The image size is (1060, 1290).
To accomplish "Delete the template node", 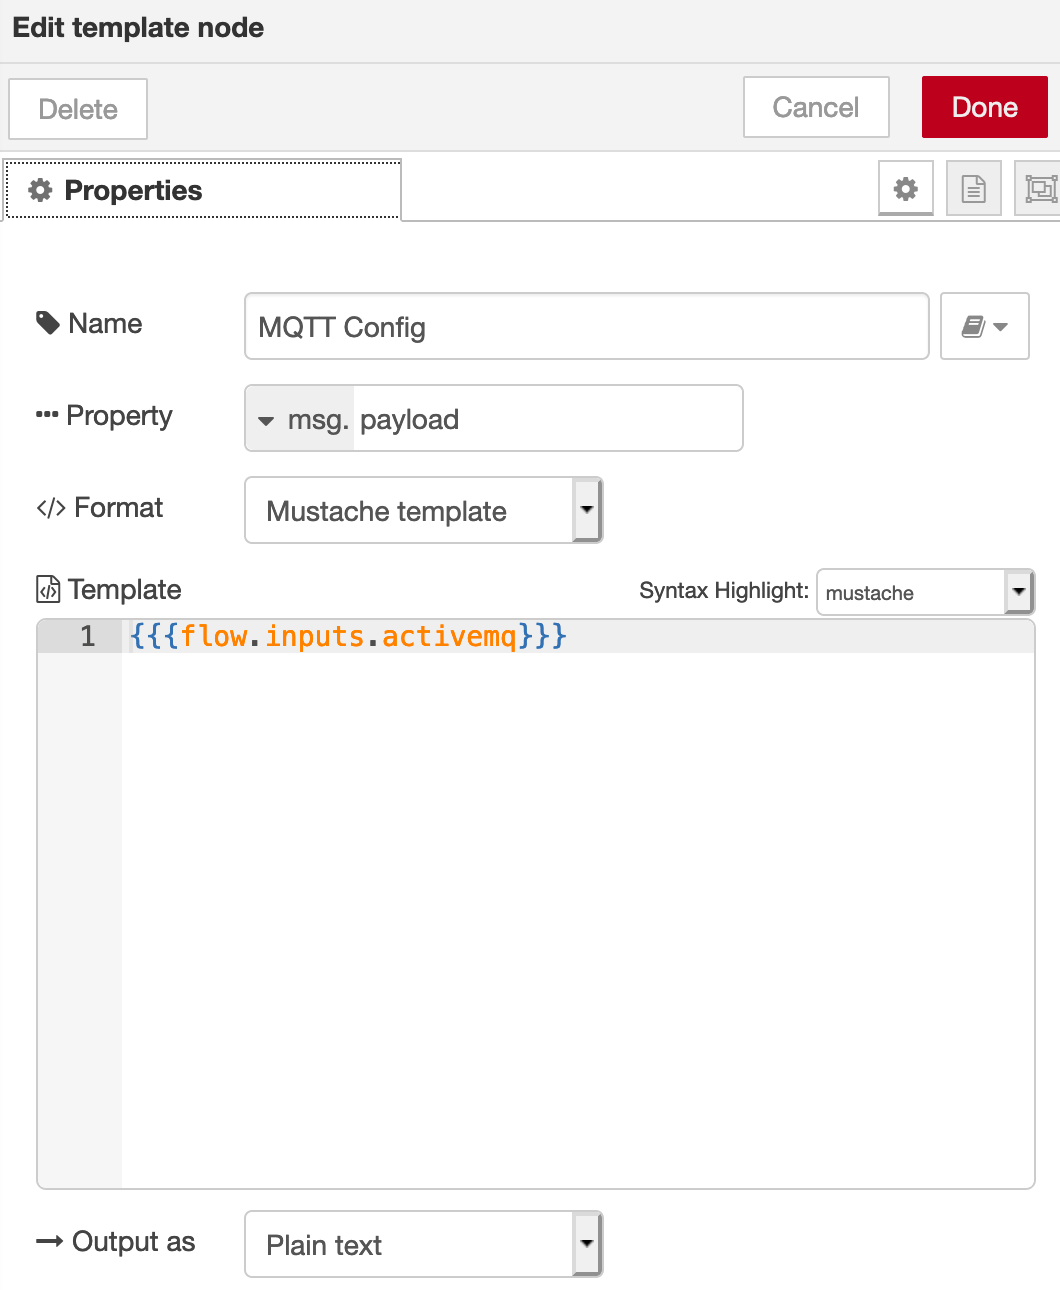I will pos(78,109).
